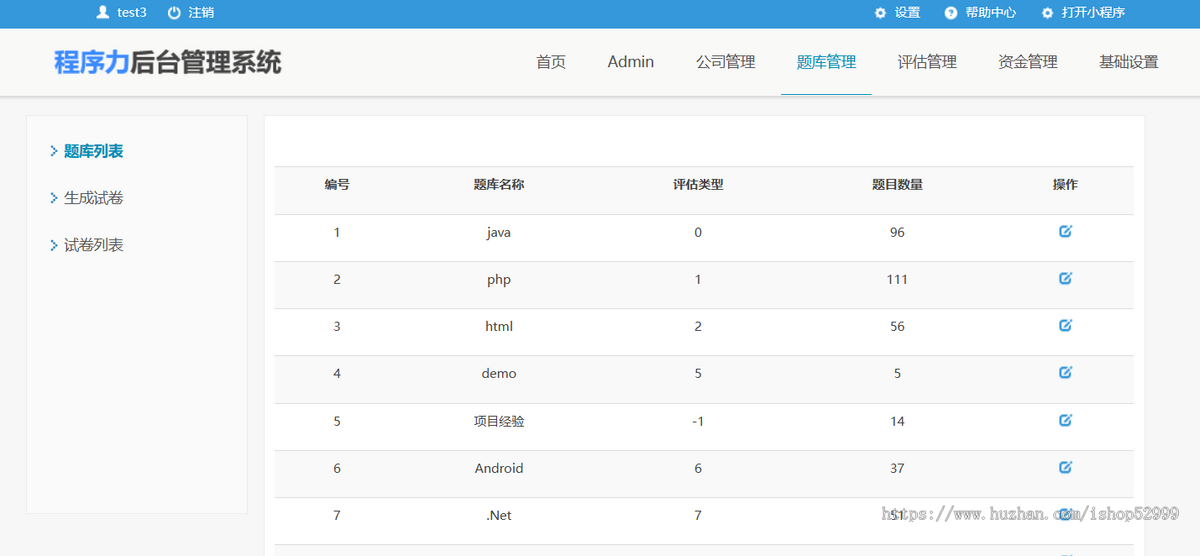Switch to 评估管理 navigation tab
1200x556 pixels.
(927, 62)
